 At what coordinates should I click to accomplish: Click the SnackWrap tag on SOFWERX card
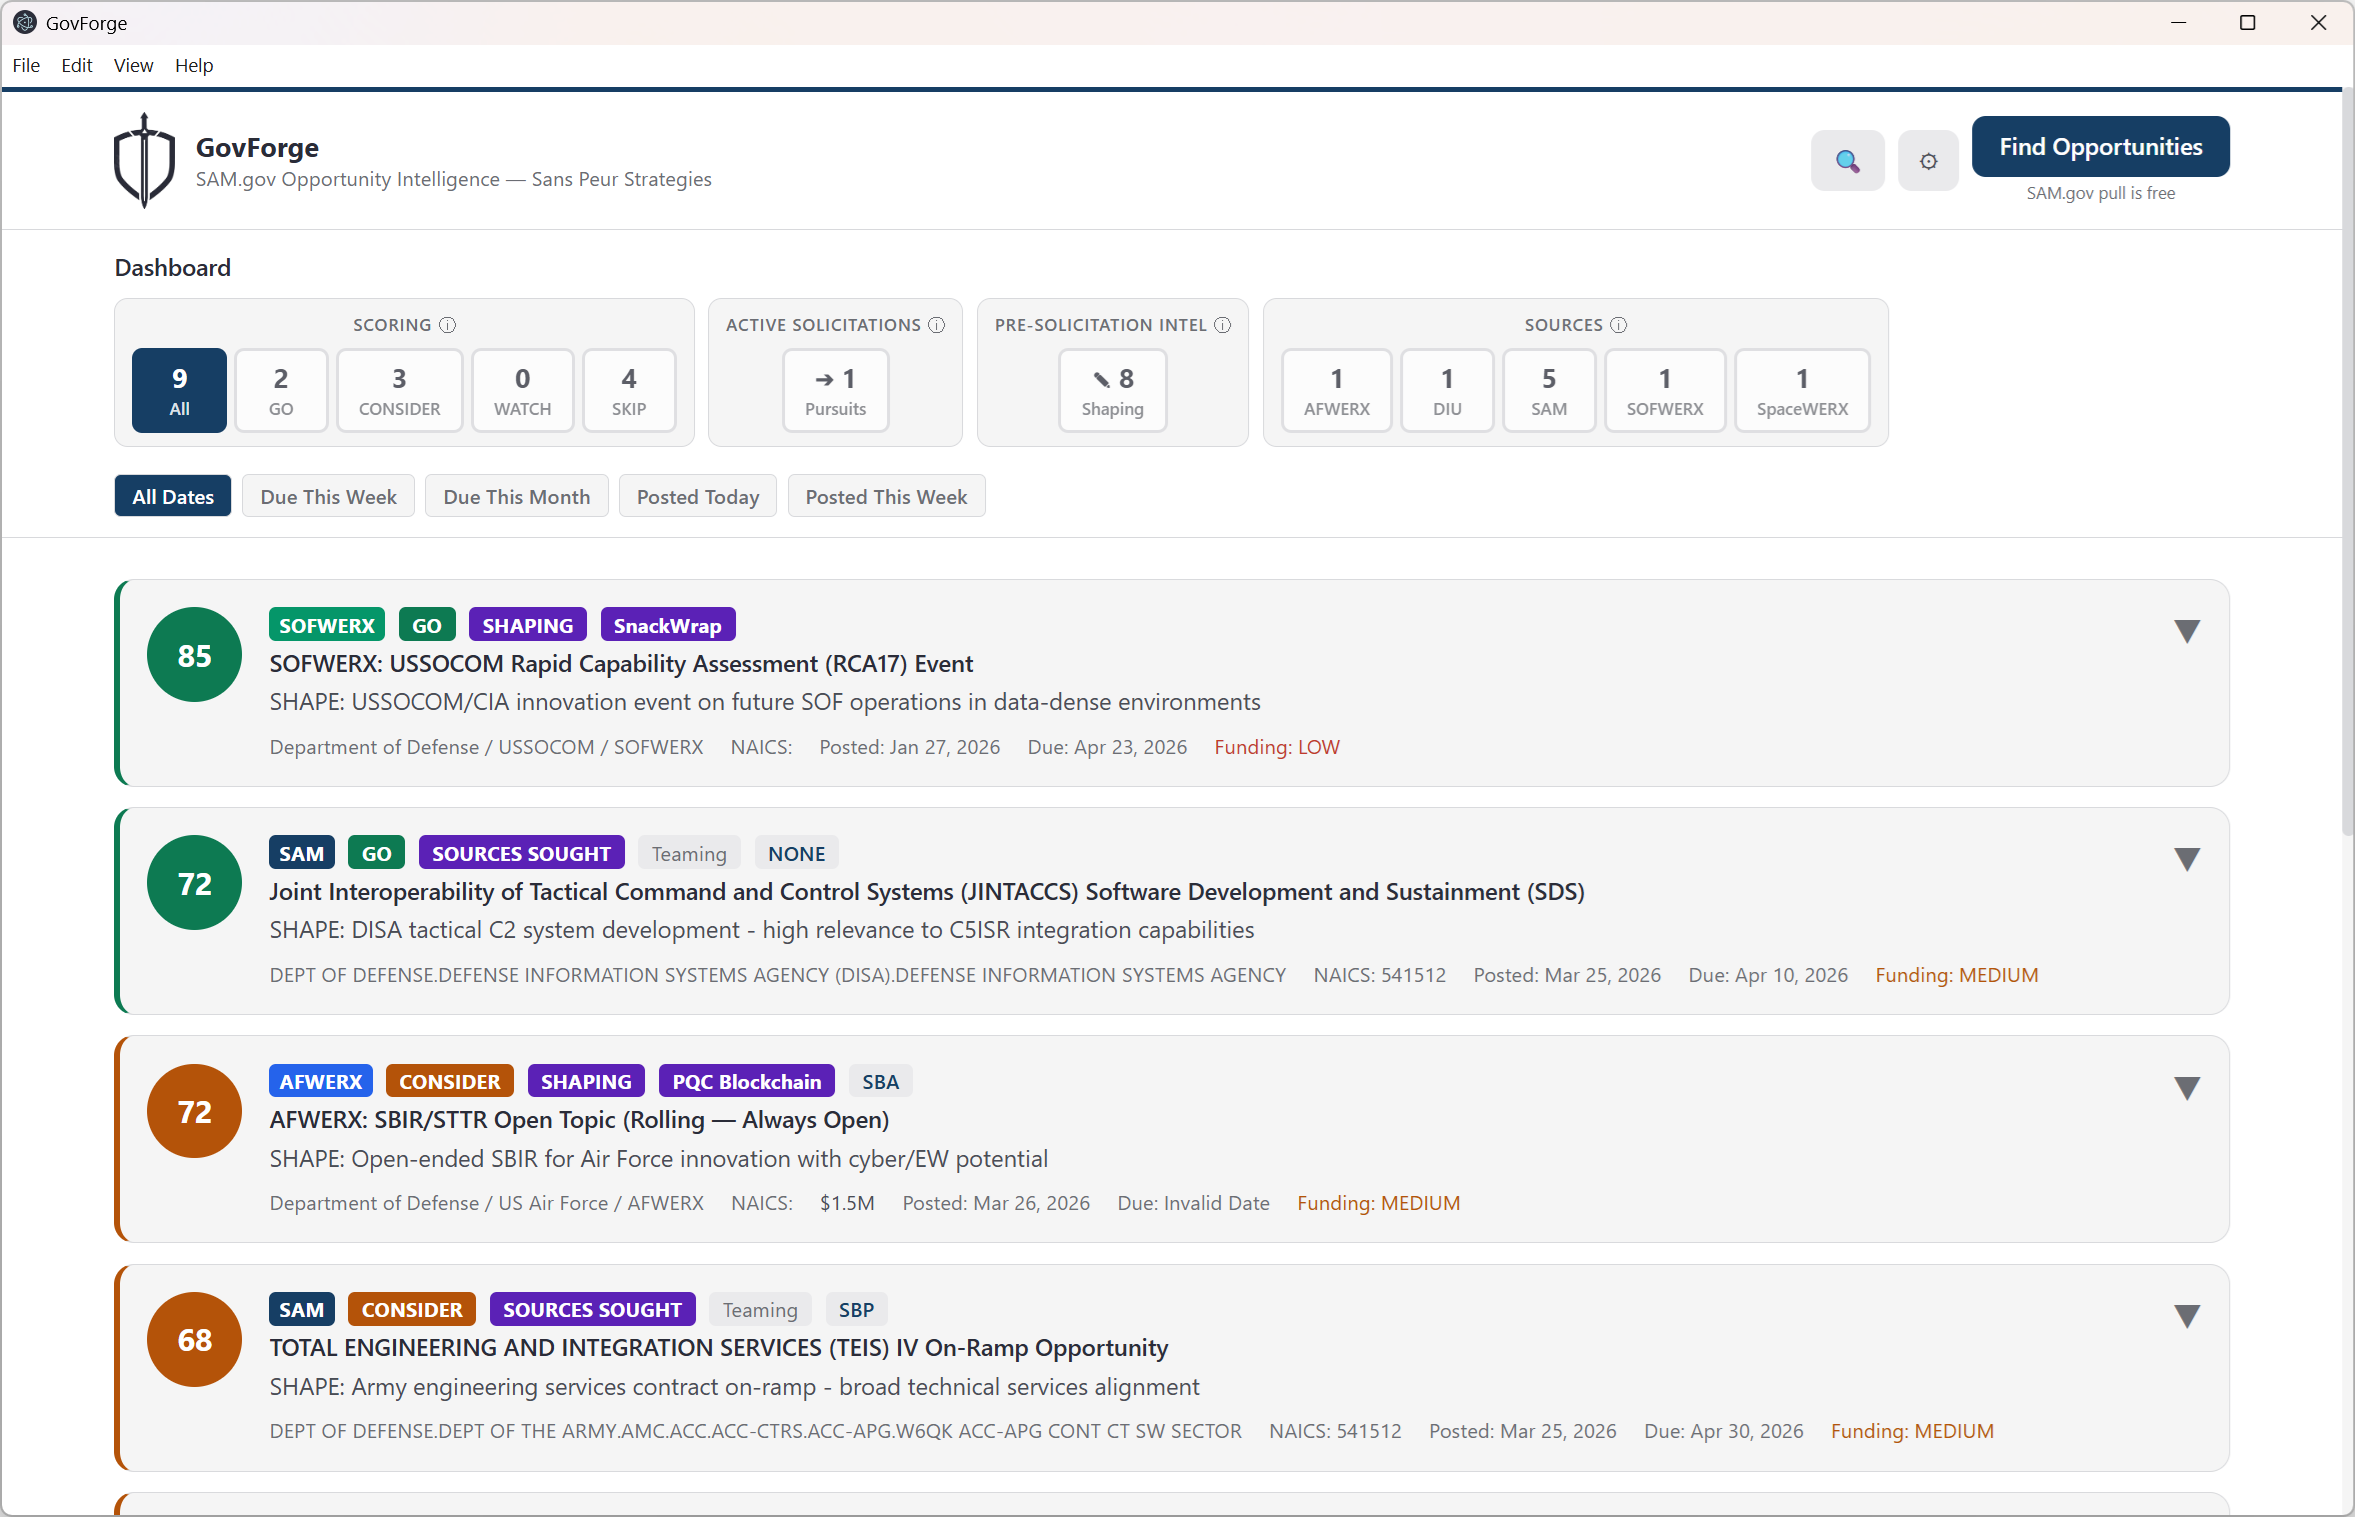(x=667, y=625)
